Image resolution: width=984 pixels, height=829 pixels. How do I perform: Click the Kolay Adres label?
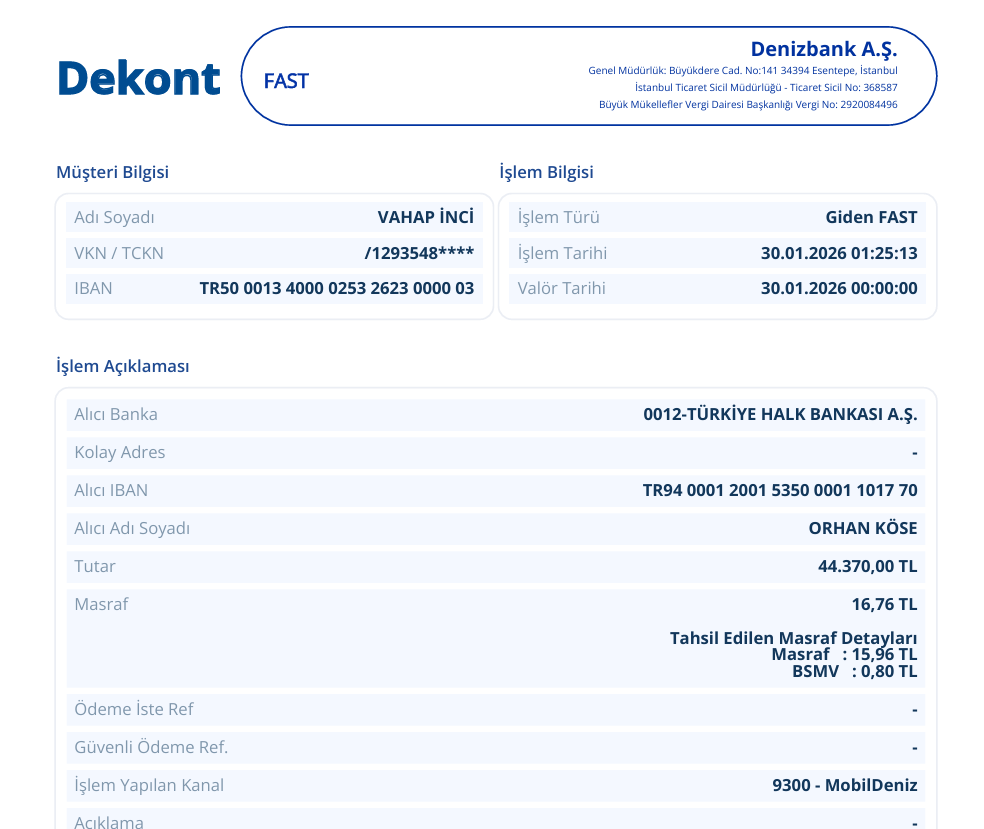(x=119, y=452)
